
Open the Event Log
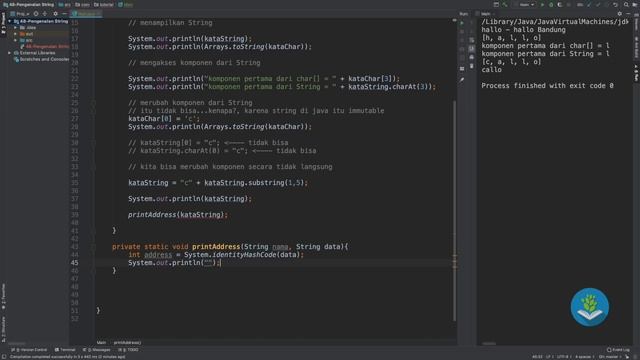[618, 350]
